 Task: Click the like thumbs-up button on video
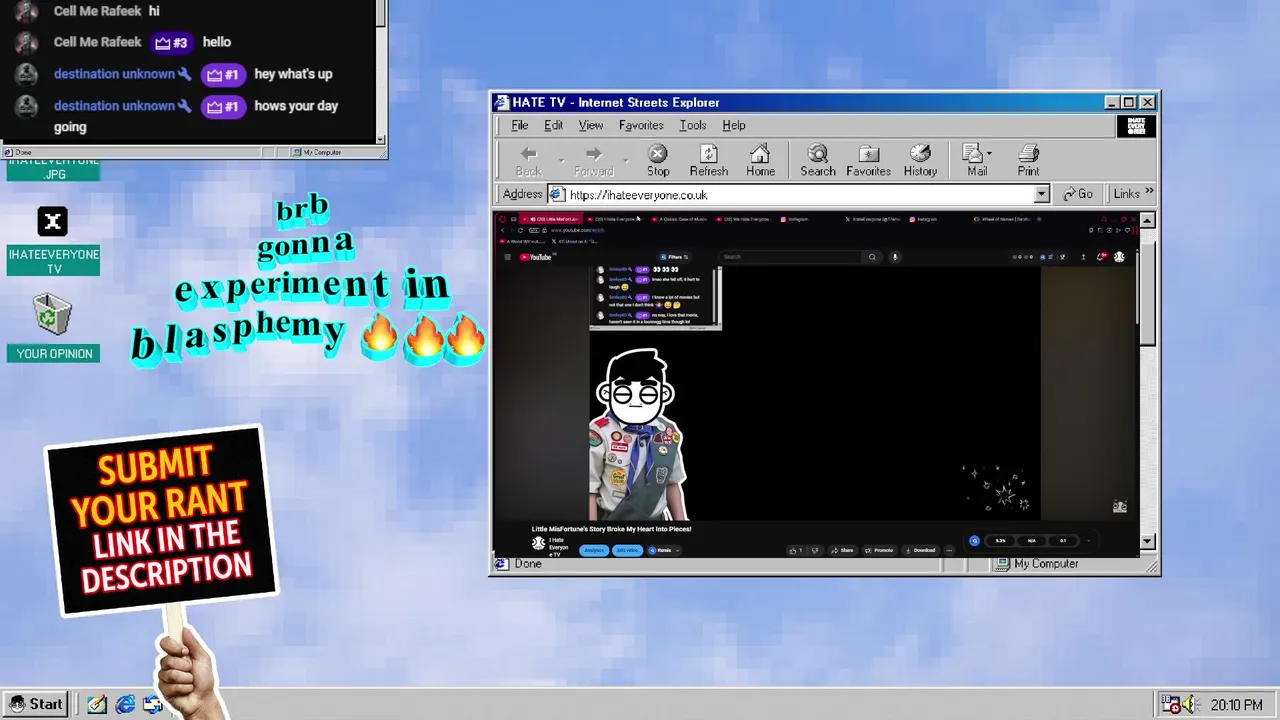[796, 550]
